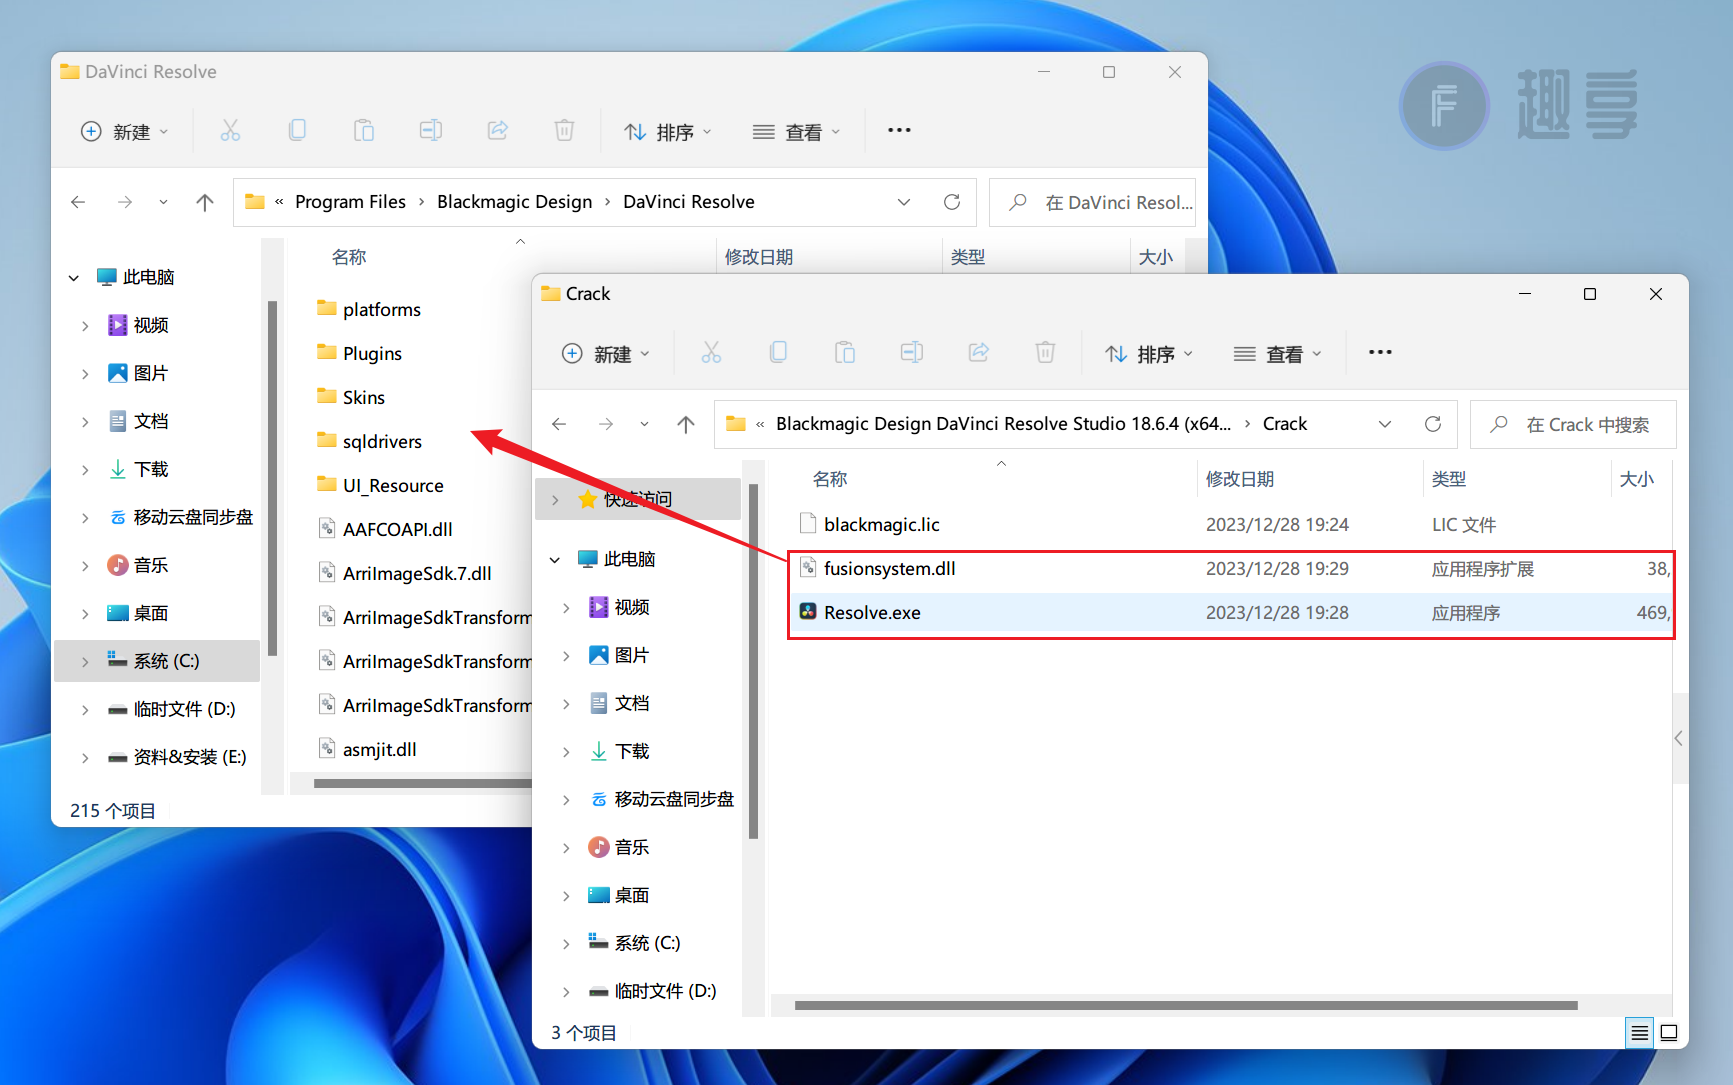Screen dimensions: 1733x1085
Task: Click Paste icon in DaVinci Resolve window toolbar
Action: pos(364,131)
